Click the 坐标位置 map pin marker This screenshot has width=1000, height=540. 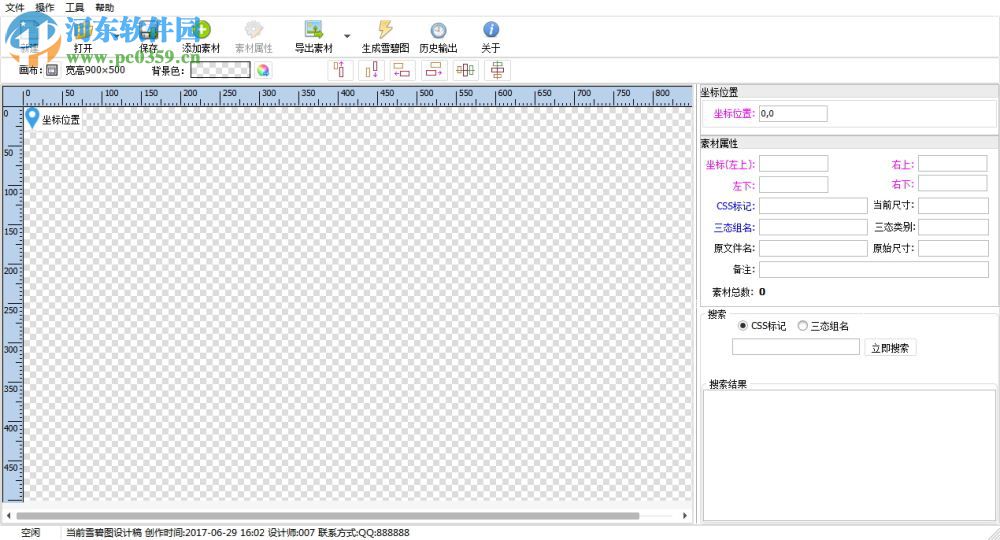coord(33,118)
